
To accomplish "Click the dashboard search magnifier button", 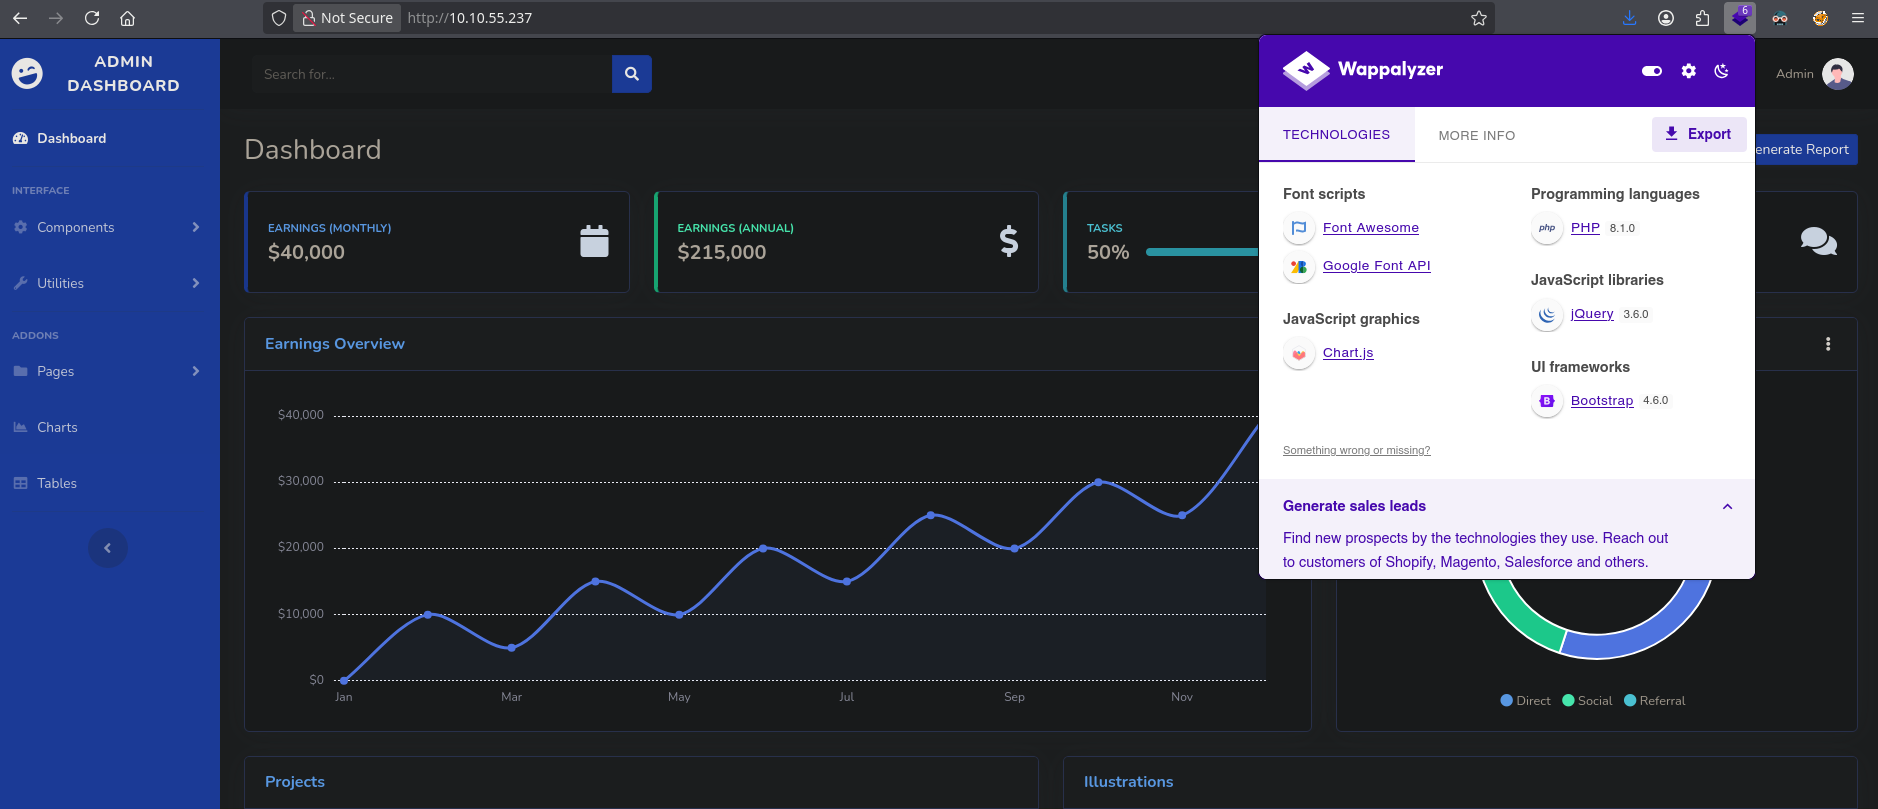I will [x=631, y=74].
